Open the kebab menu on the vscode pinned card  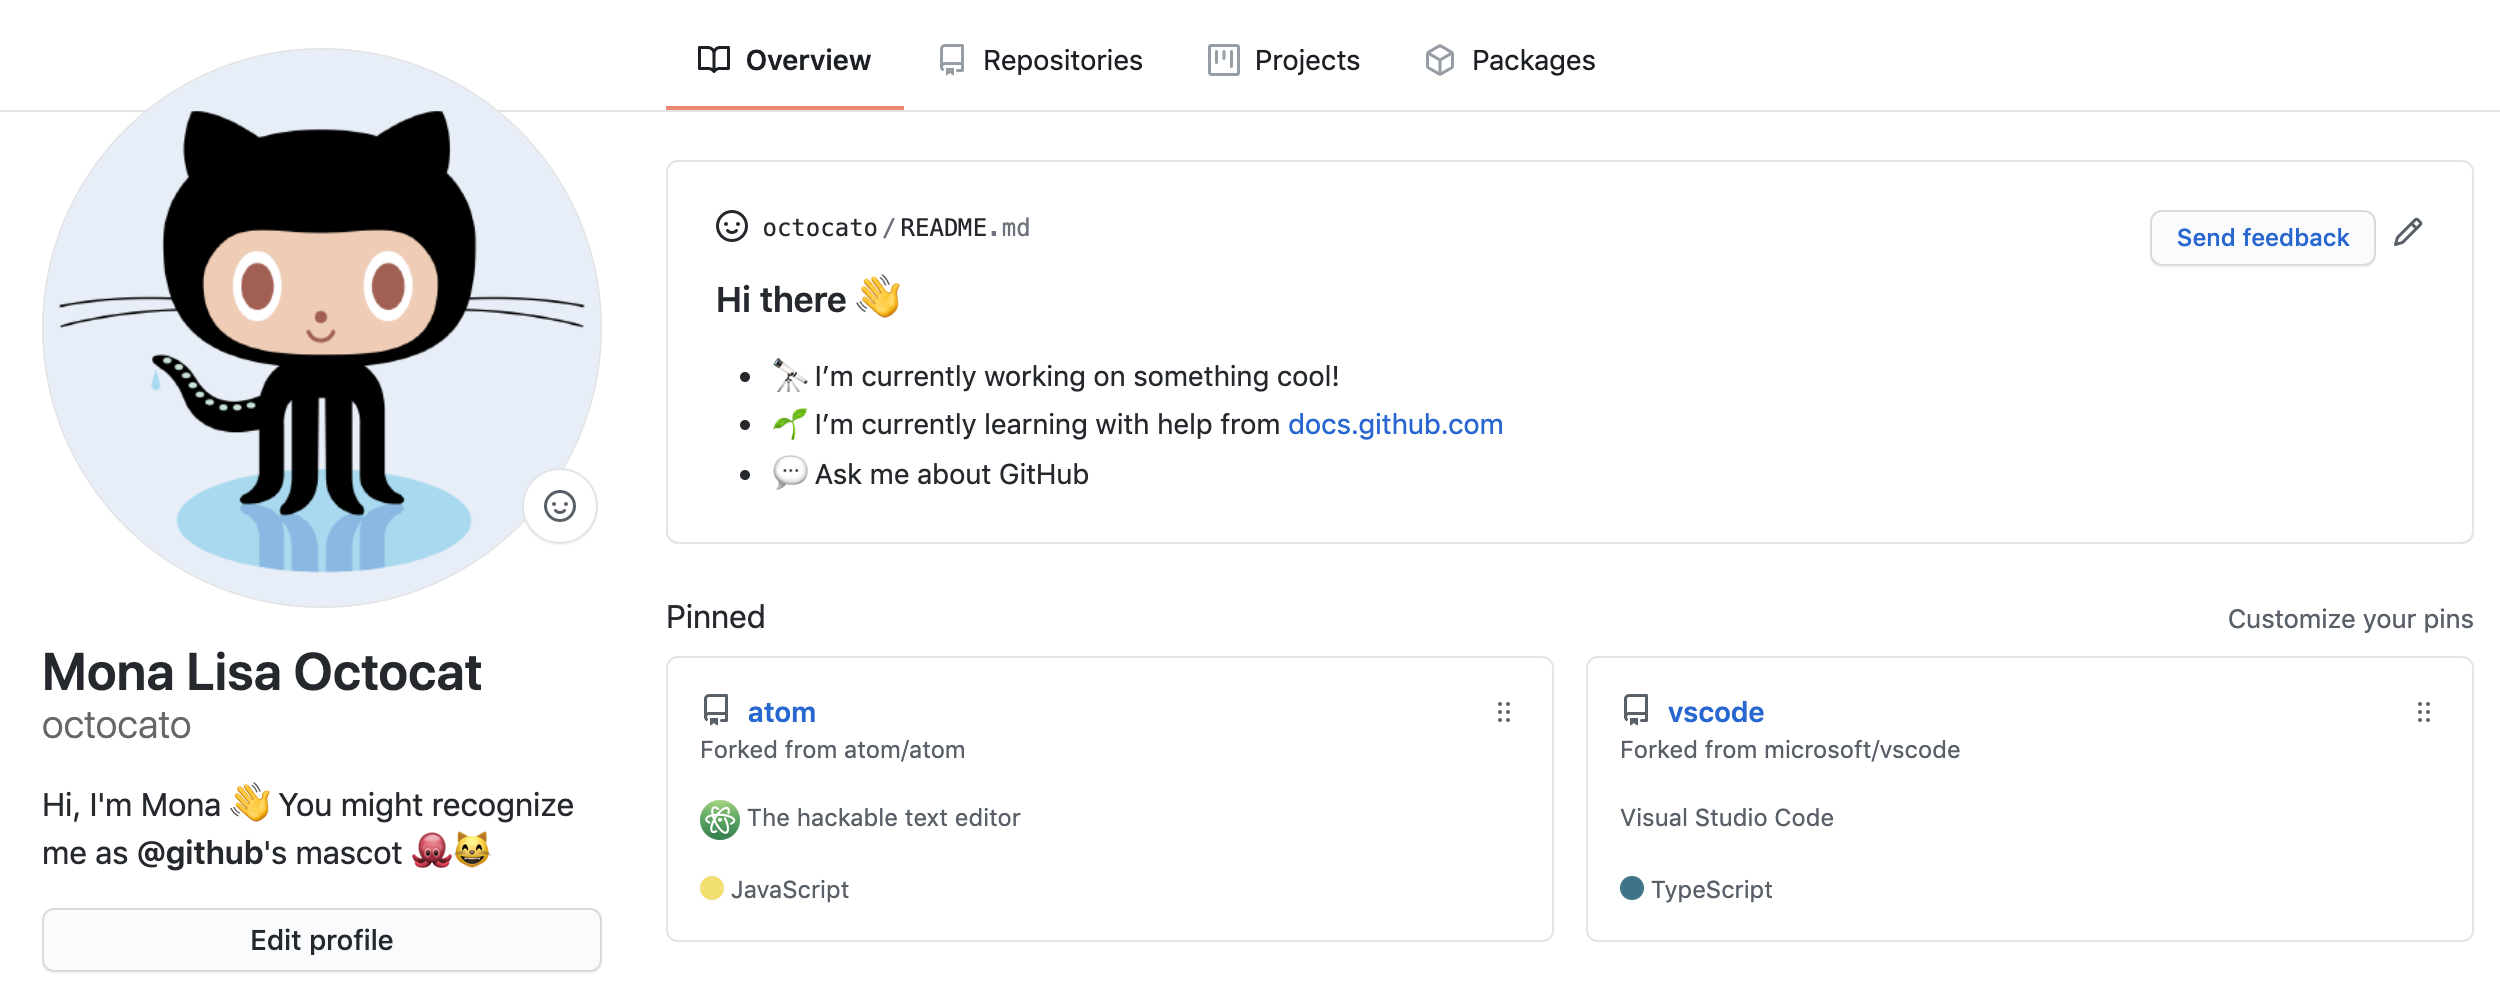click(x=2422, y=712)
